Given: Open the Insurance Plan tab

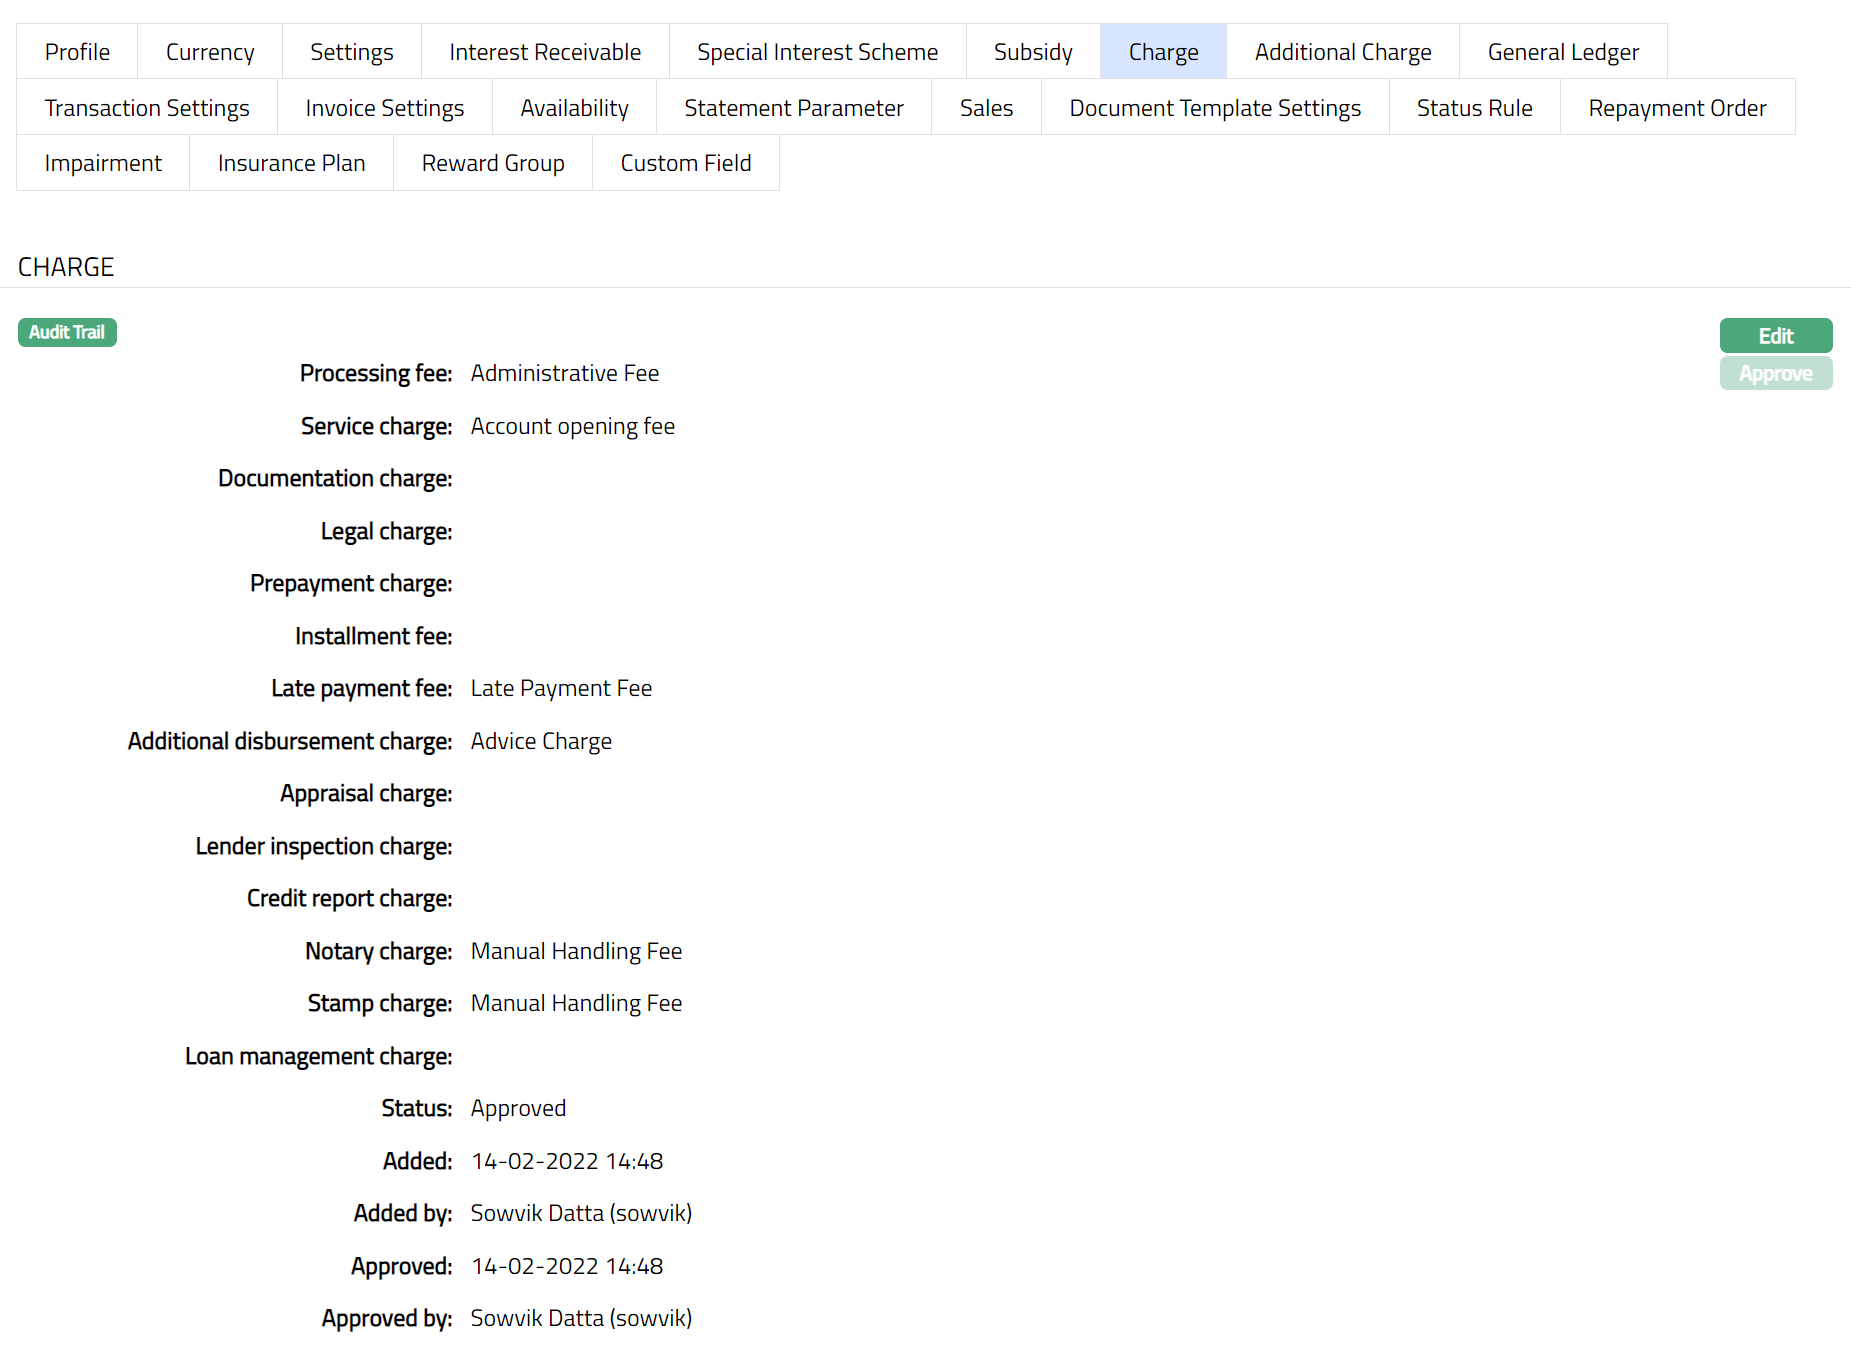Looking at the screenshot, I should [291, 163].
